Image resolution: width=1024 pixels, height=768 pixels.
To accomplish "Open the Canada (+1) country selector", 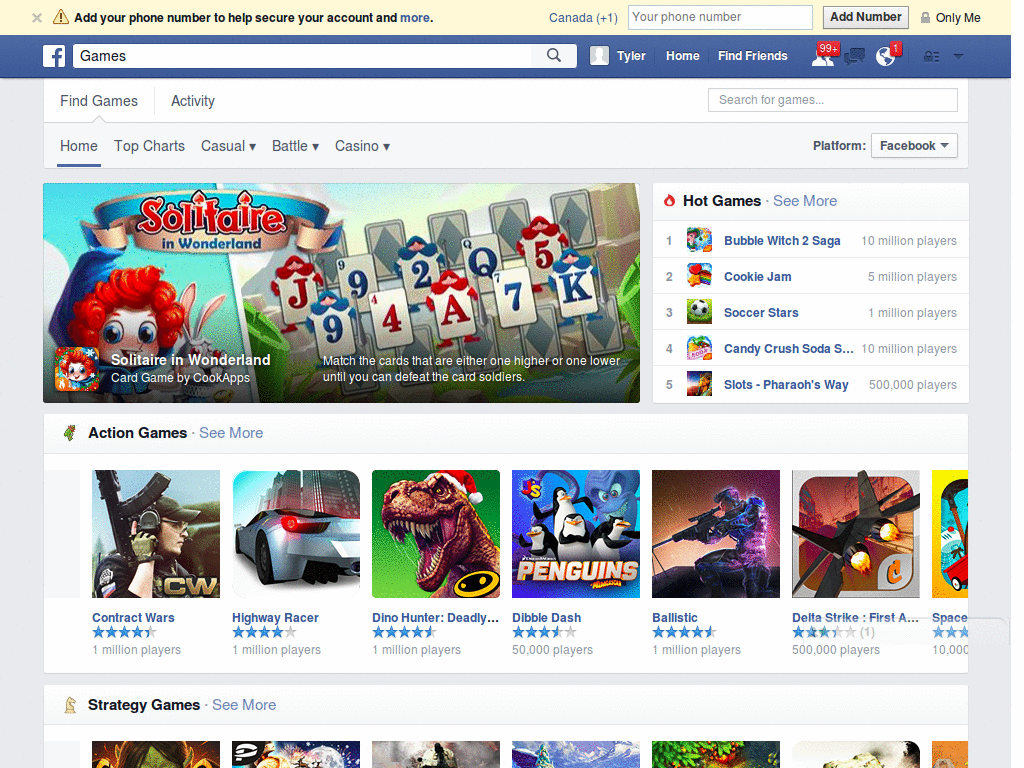I will click(x=583, y=18).
